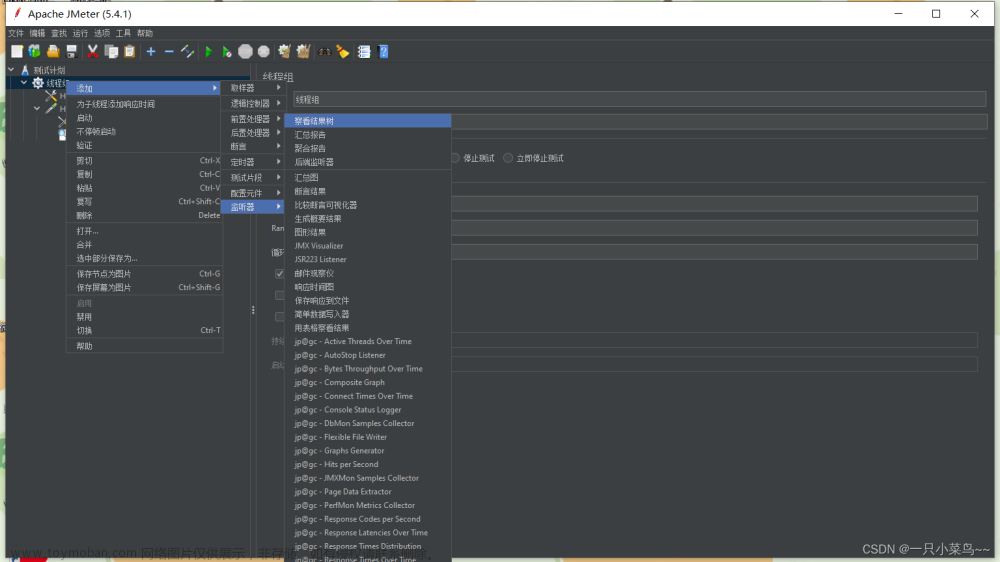This screenshot has width=1000, height=562.
Task: Expand the 取样器 submenu
Action: [x=253, y=88]
